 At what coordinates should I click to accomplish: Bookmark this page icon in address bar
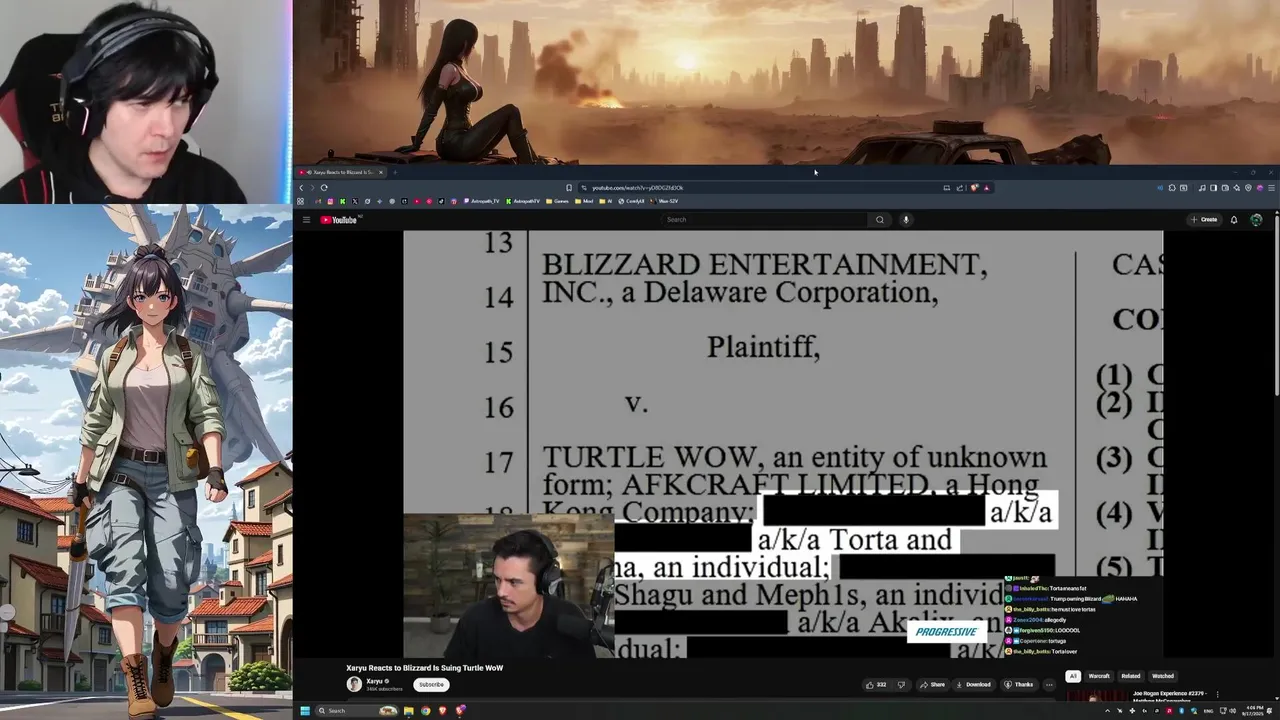569,188
